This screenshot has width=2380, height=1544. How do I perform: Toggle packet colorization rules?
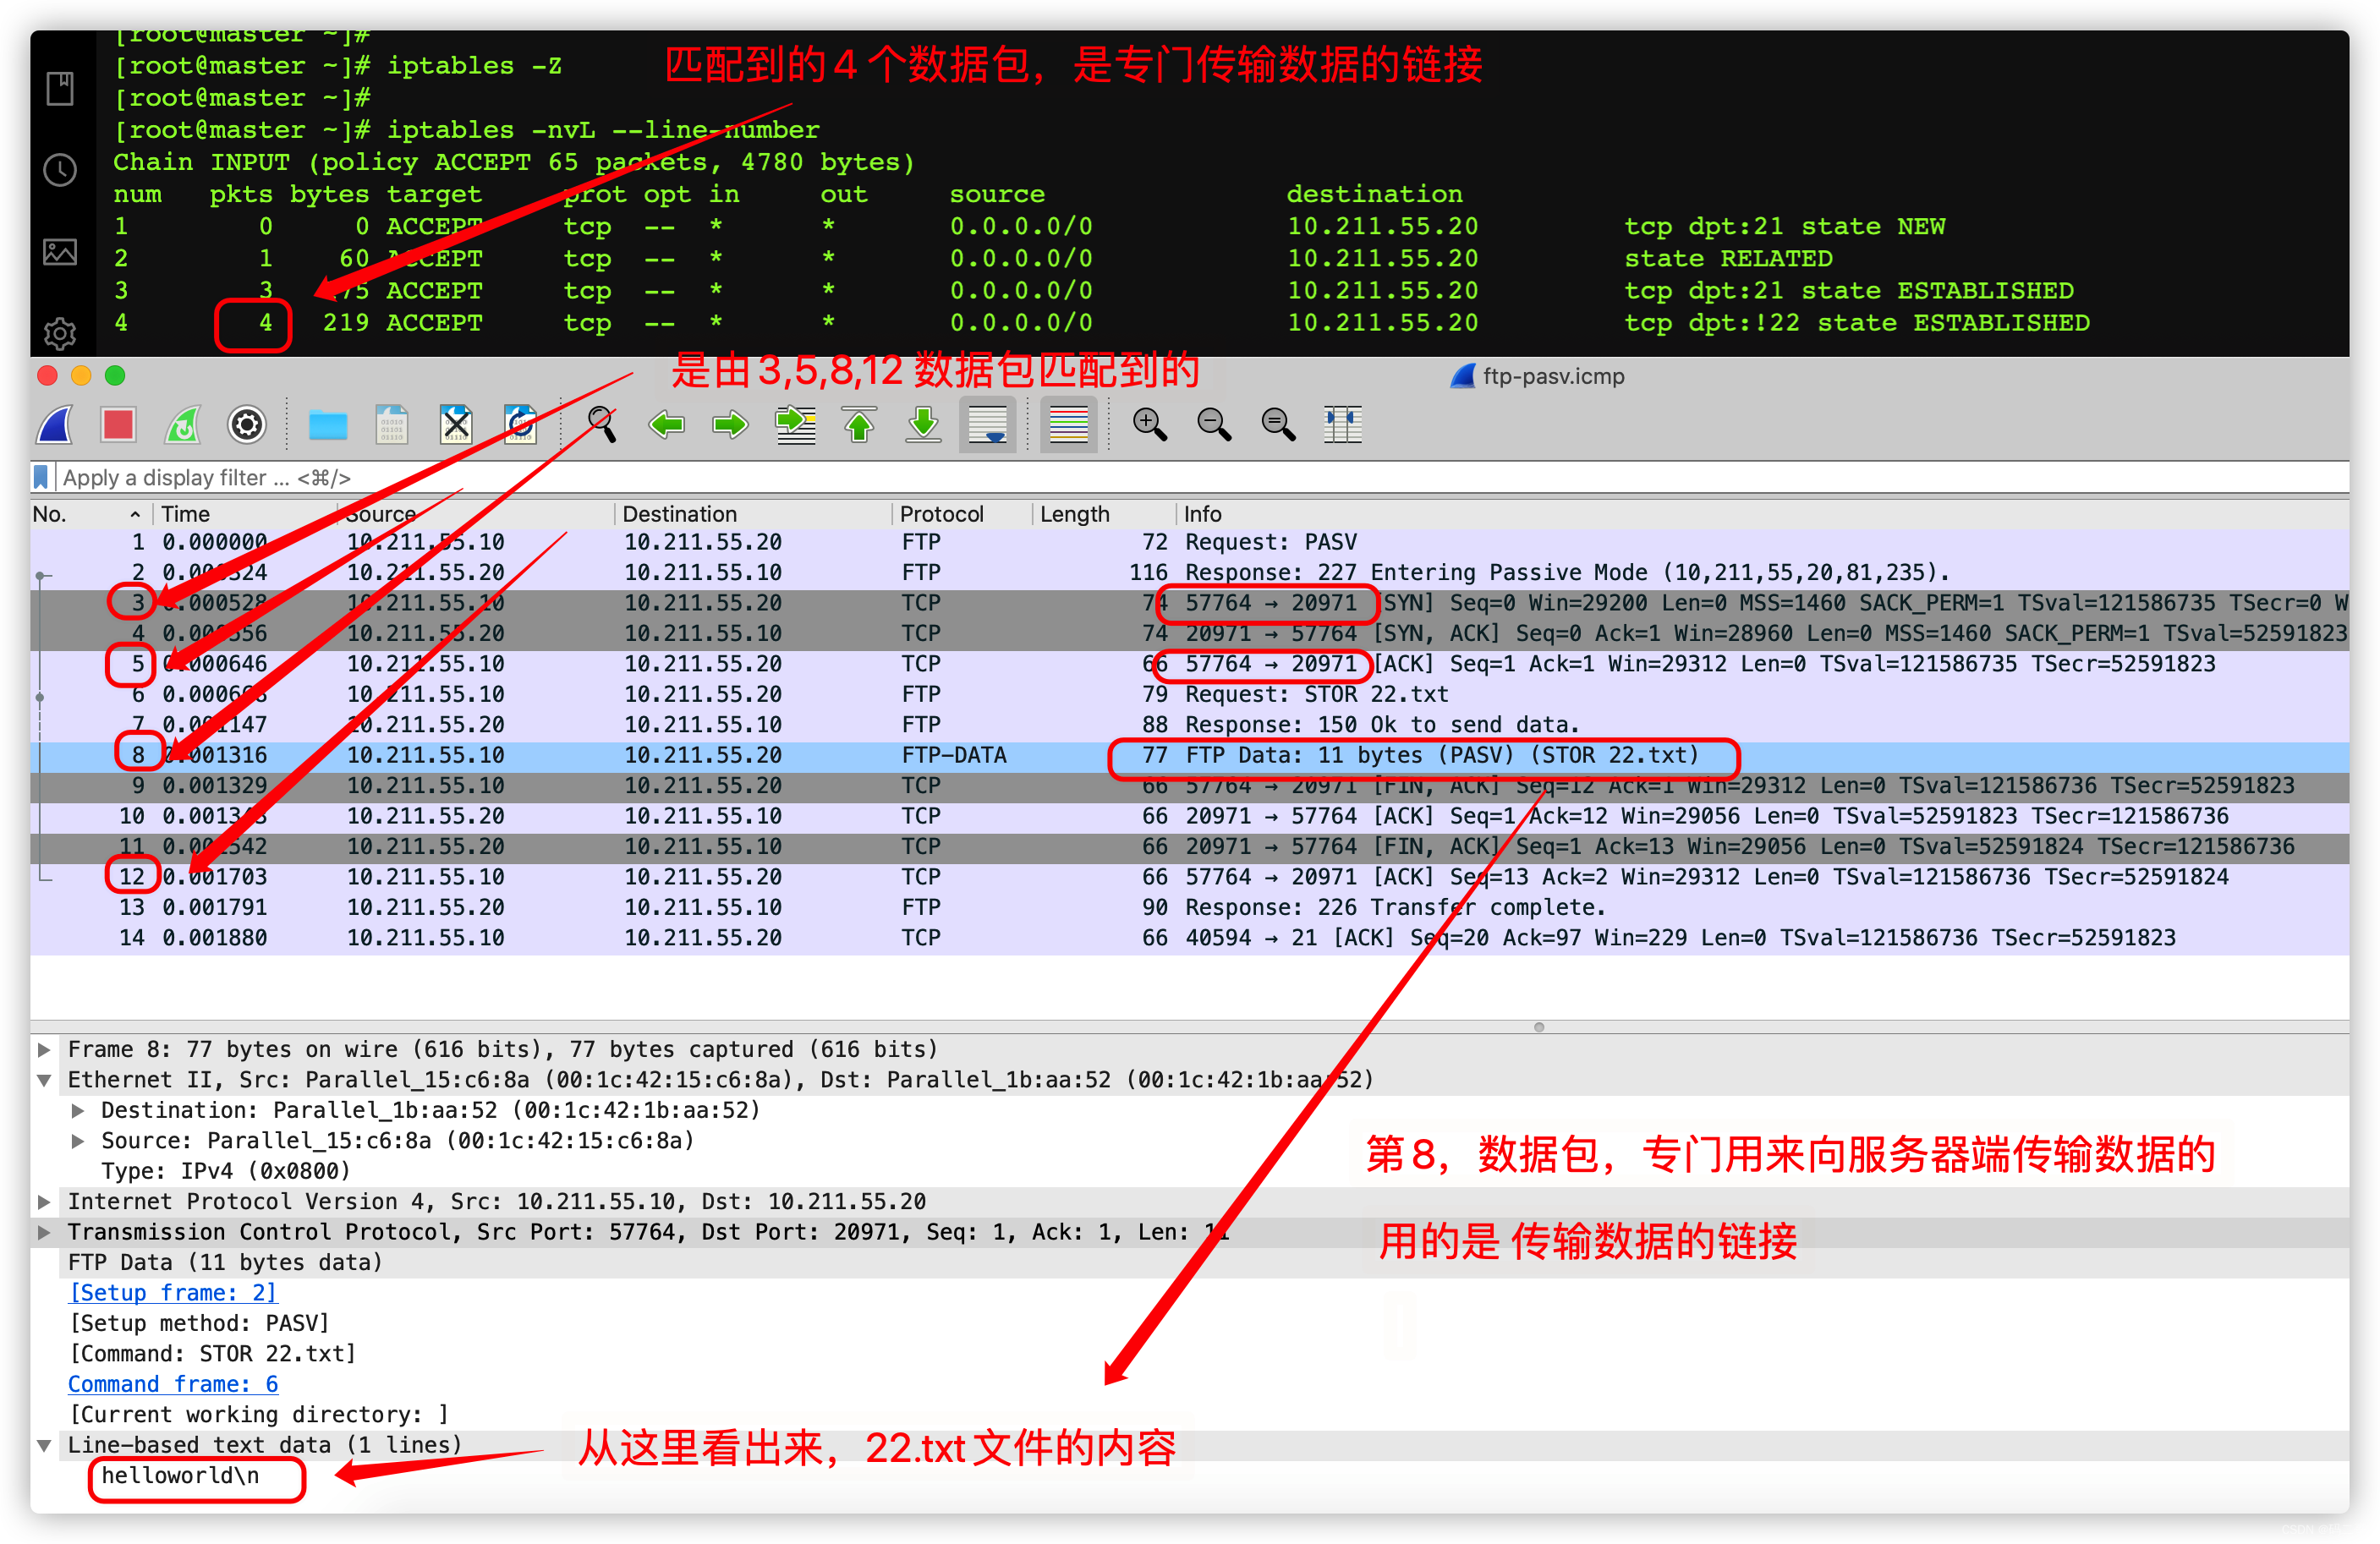pyautogui.click(x=1068, y=425)
